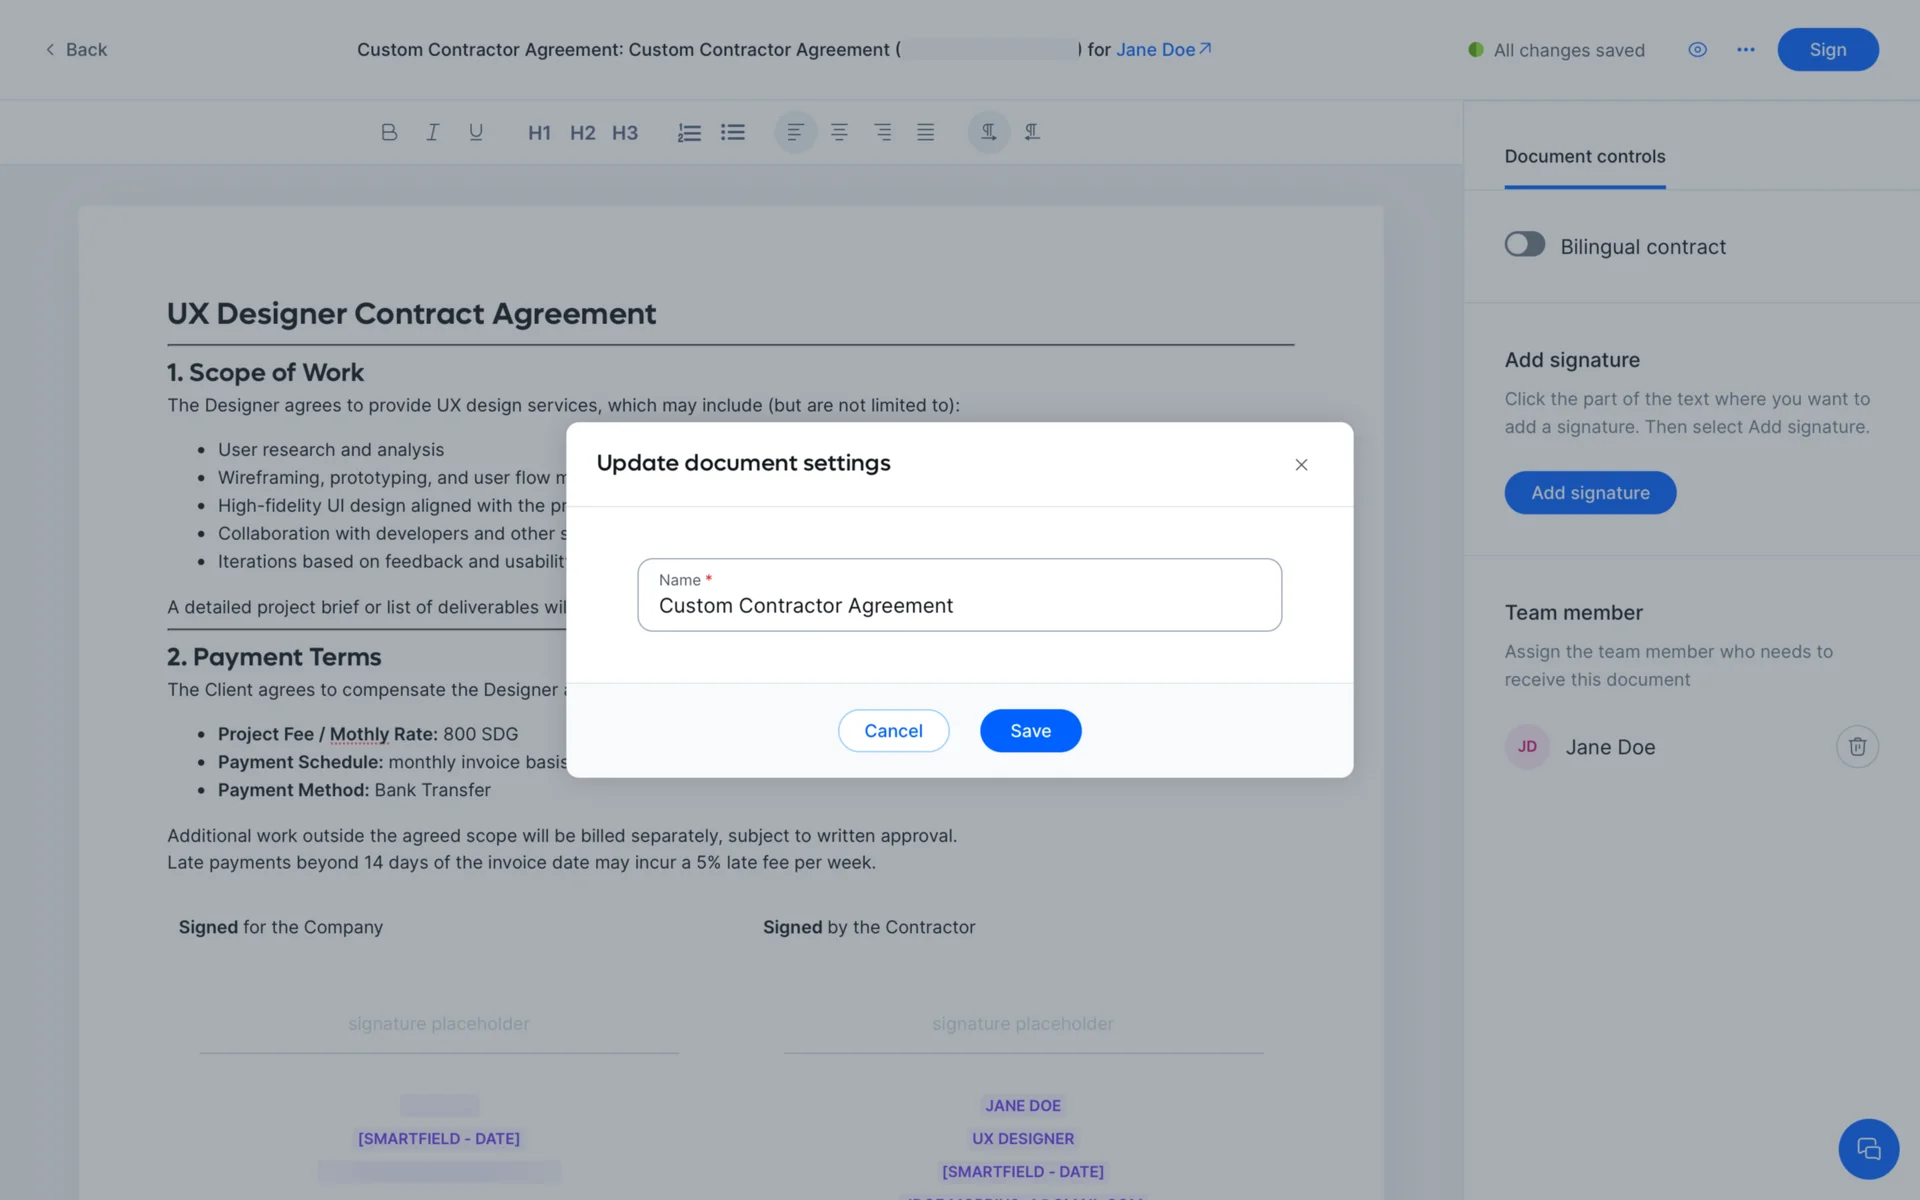Apply H2 heading style

[582, 133]
